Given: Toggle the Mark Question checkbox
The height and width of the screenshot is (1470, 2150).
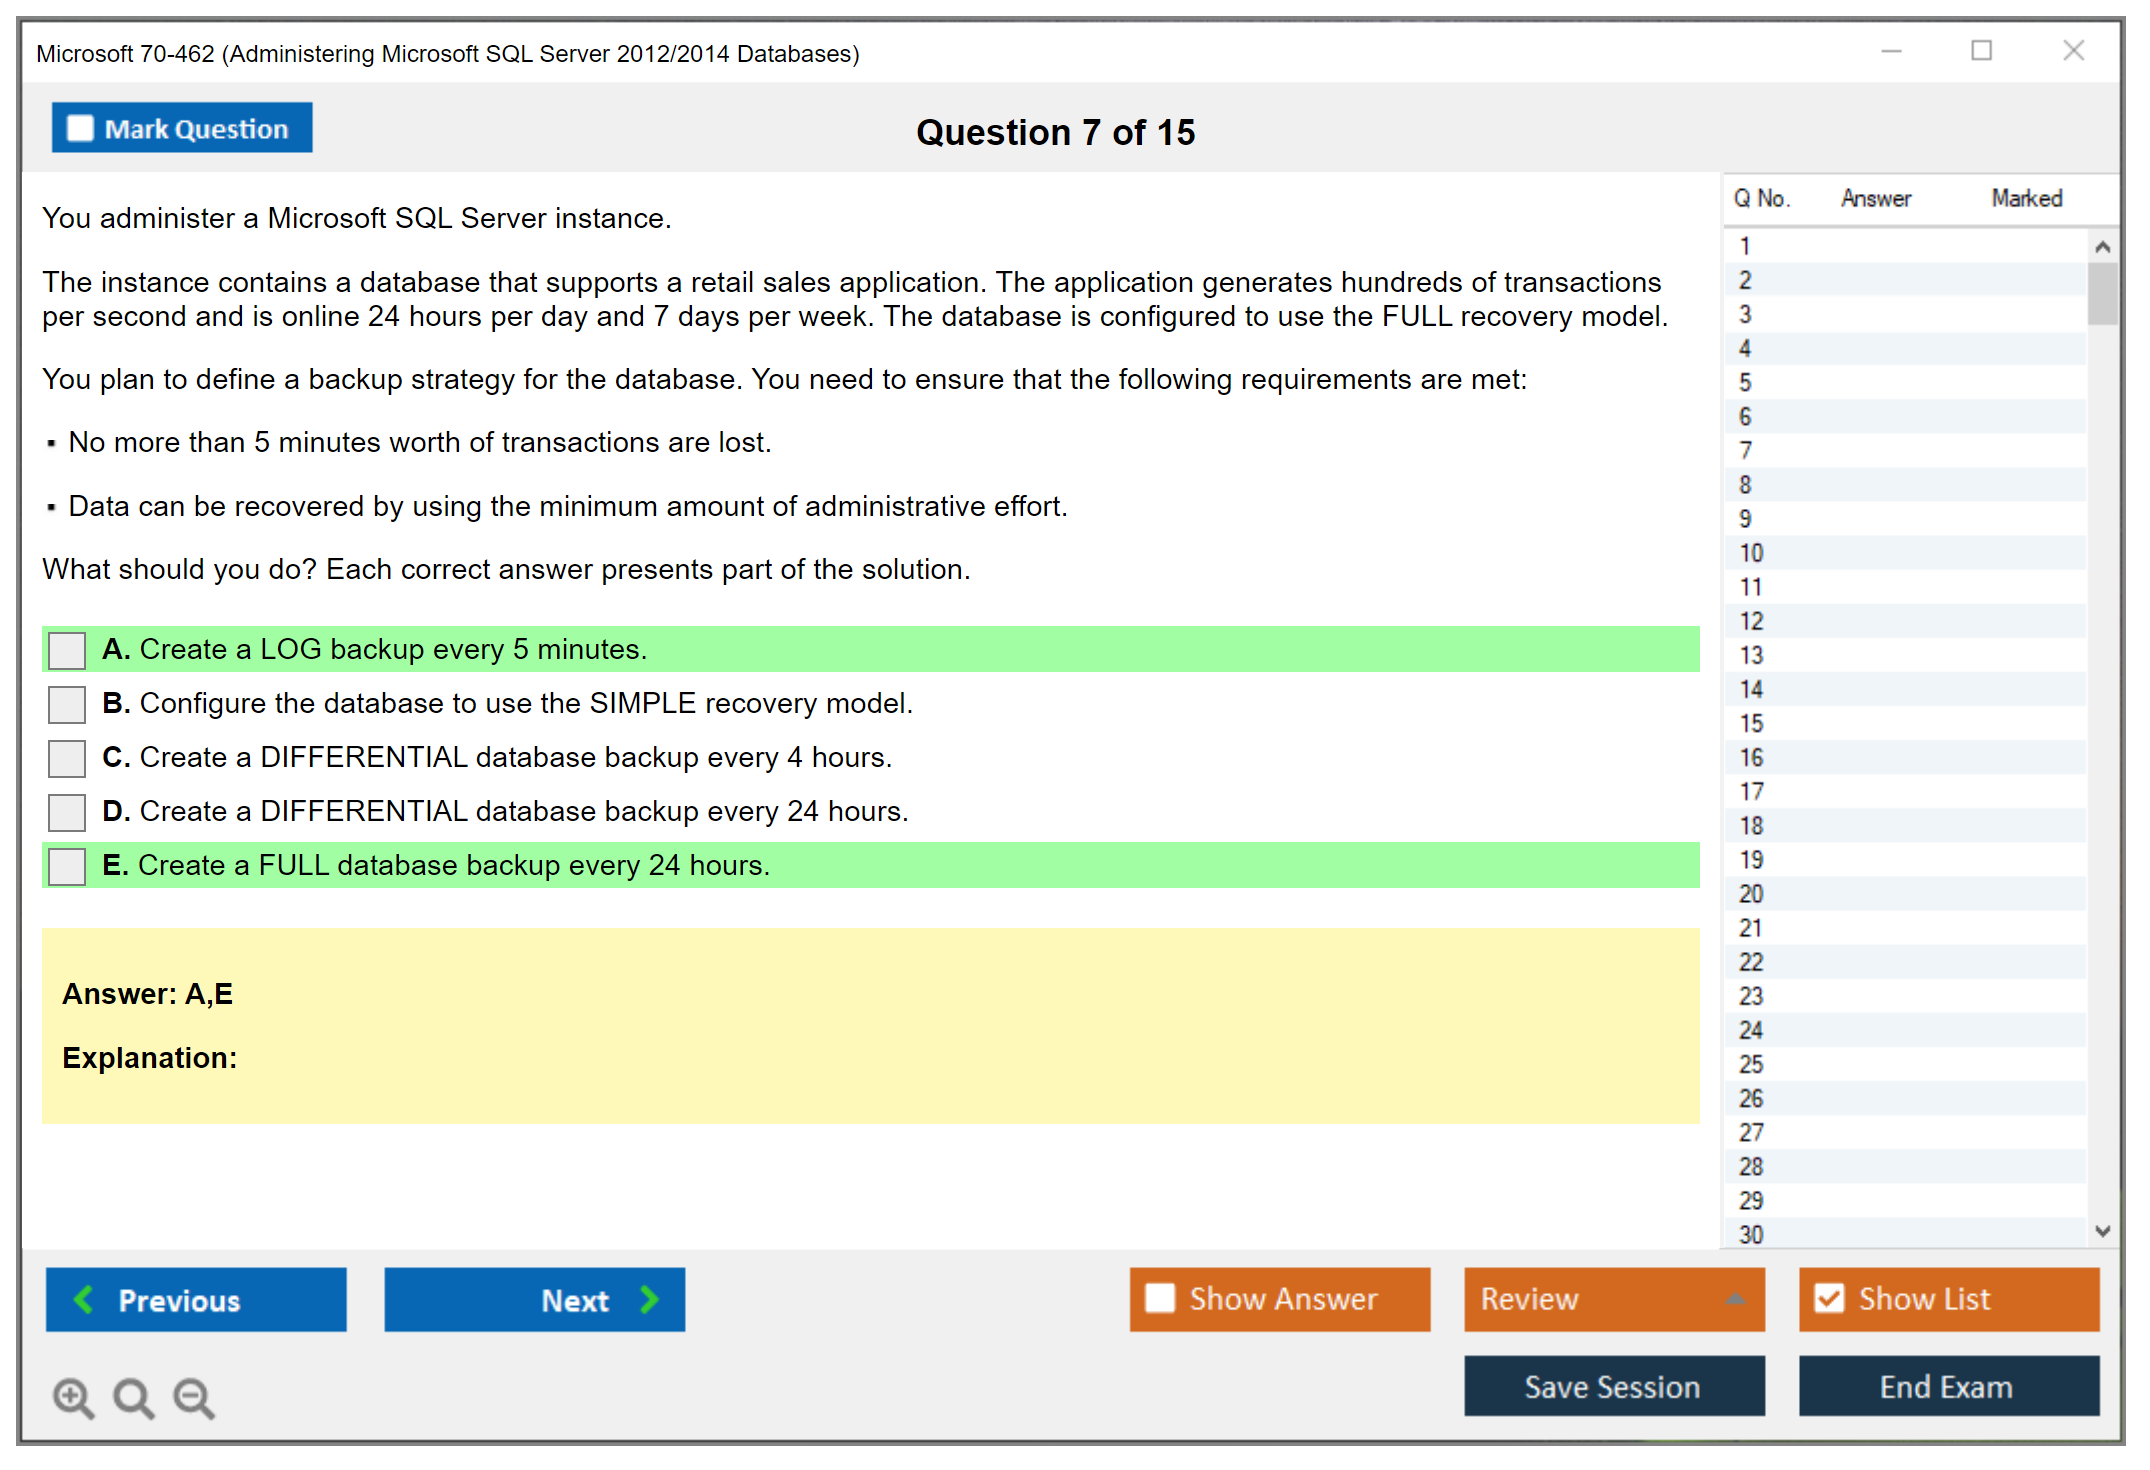Looking at the screenshot, I should coord(80,128).
